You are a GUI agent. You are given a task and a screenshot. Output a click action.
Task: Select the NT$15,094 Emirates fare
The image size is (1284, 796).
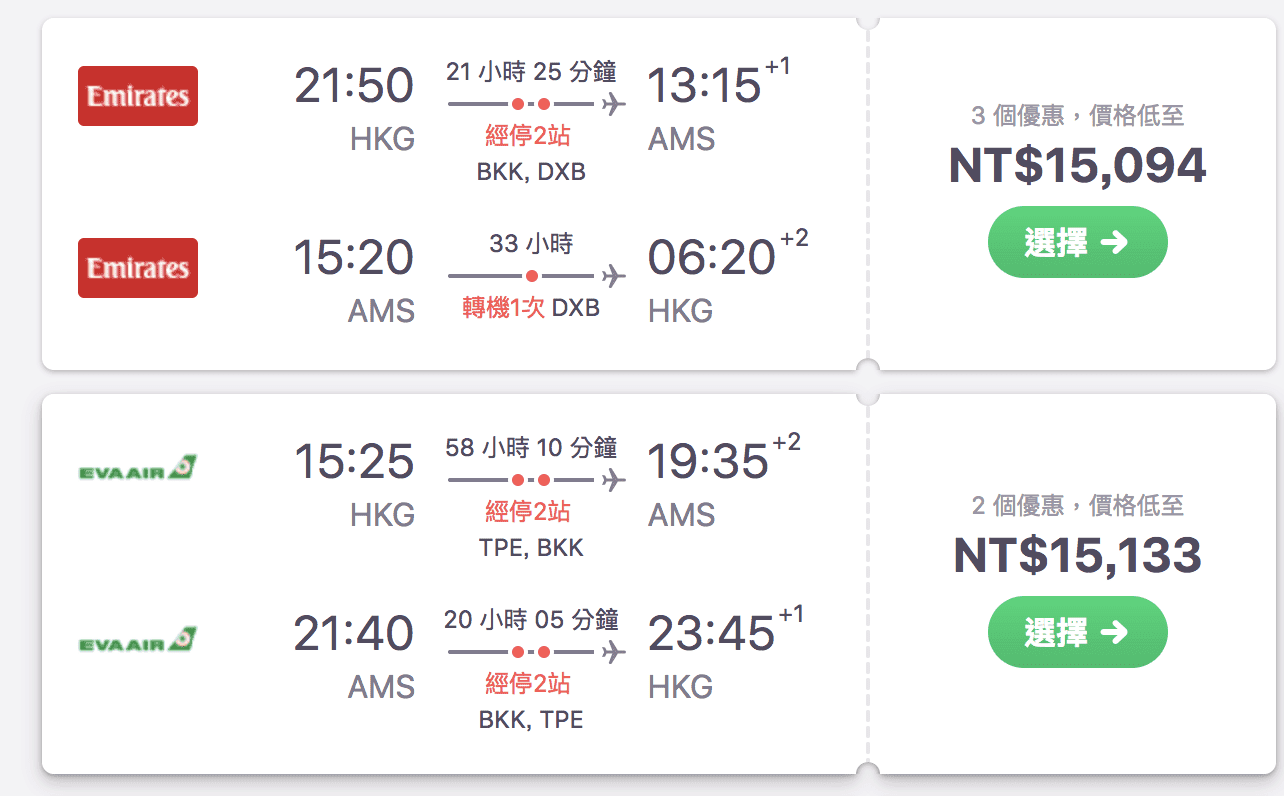[1077, 242]
